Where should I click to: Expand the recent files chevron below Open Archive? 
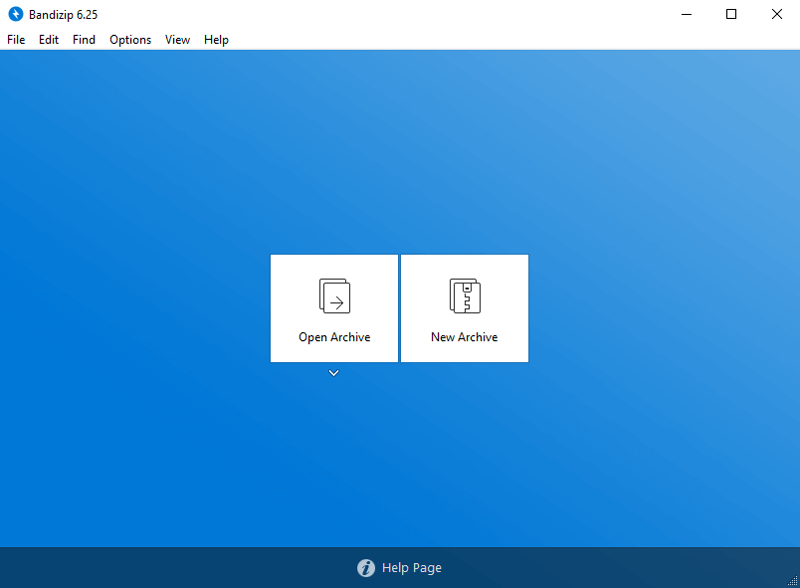tap(334, 373)
